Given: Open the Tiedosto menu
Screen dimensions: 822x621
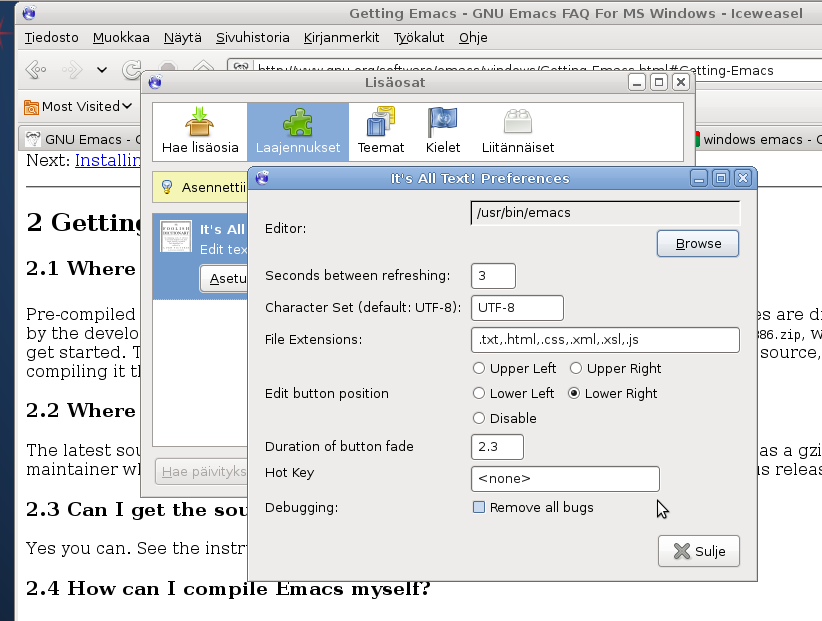Looking at the screenshot, I should 51,38.
